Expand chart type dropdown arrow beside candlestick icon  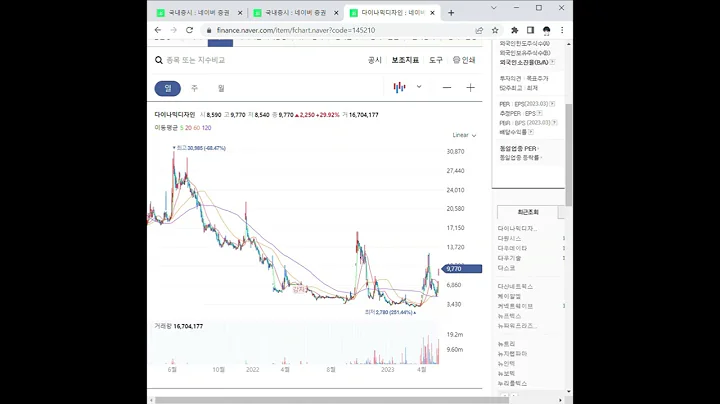(419, 87)
